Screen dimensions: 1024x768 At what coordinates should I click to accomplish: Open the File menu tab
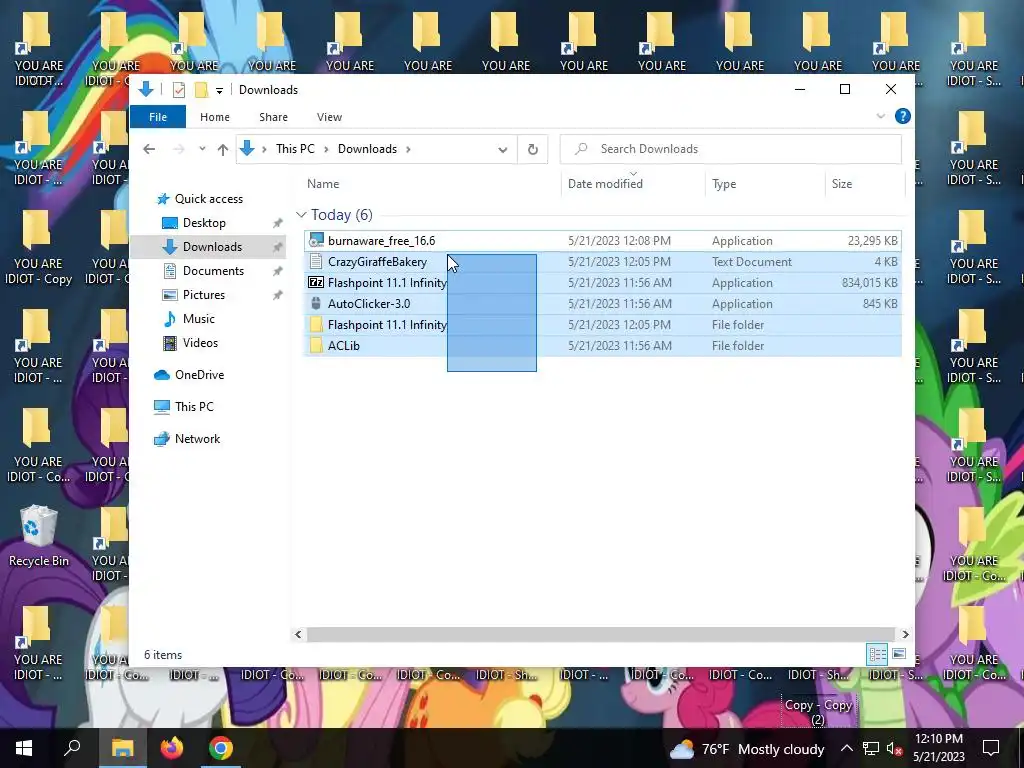click(x=158, y=117)
